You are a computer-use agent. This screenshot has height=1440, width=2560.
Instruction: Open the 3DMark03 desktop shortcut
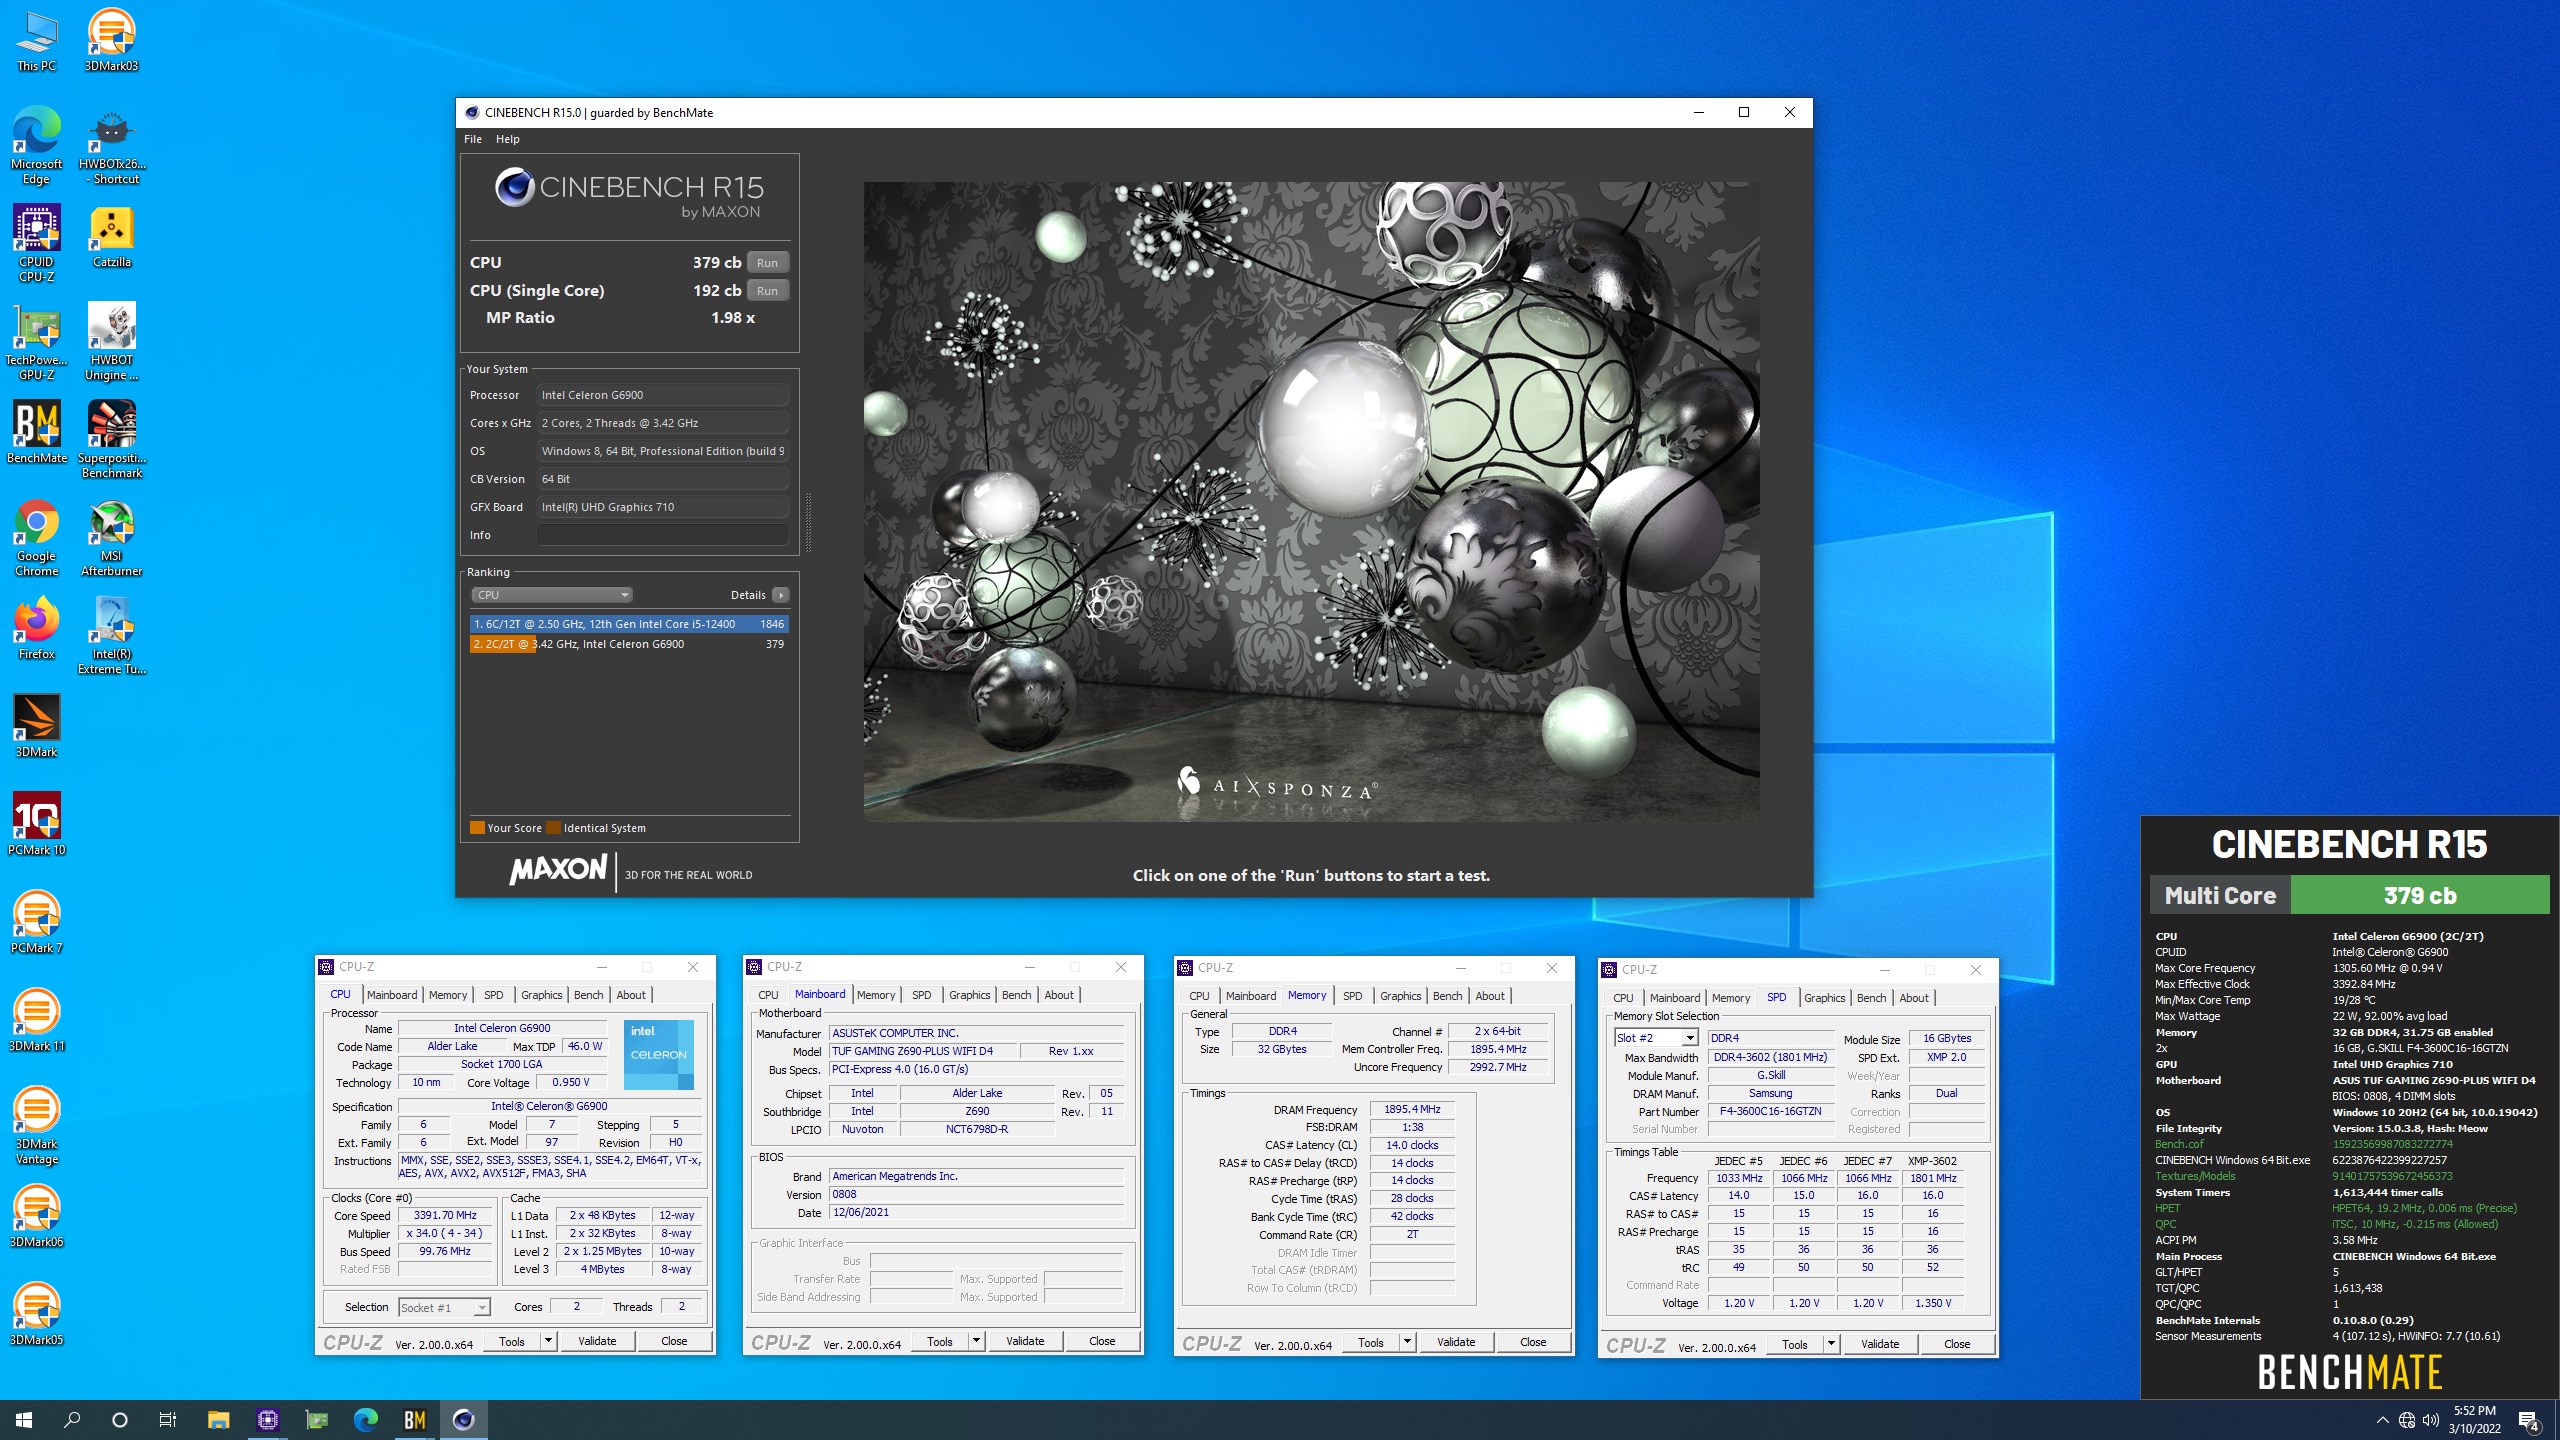point(111,41)
